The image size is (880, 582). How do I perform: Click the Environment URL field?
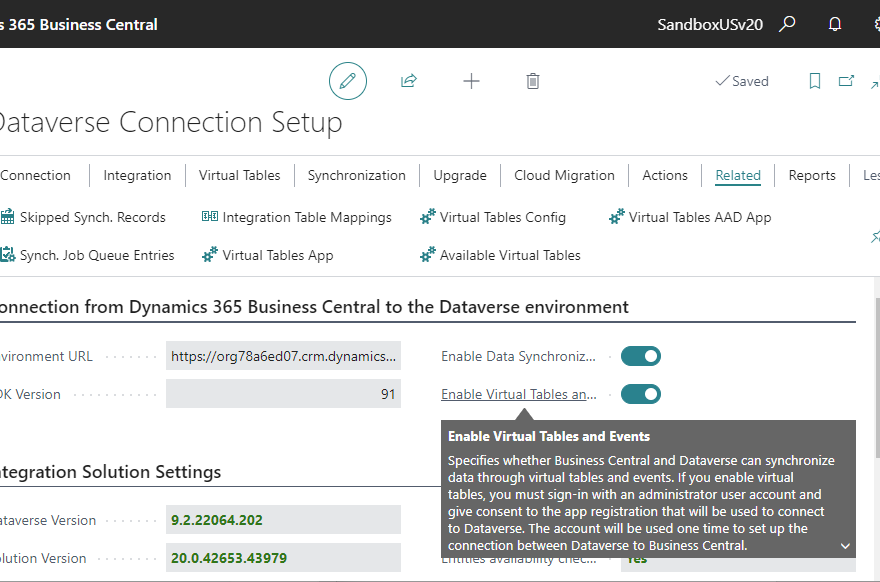pyautogui.click(x=283, y=356)
